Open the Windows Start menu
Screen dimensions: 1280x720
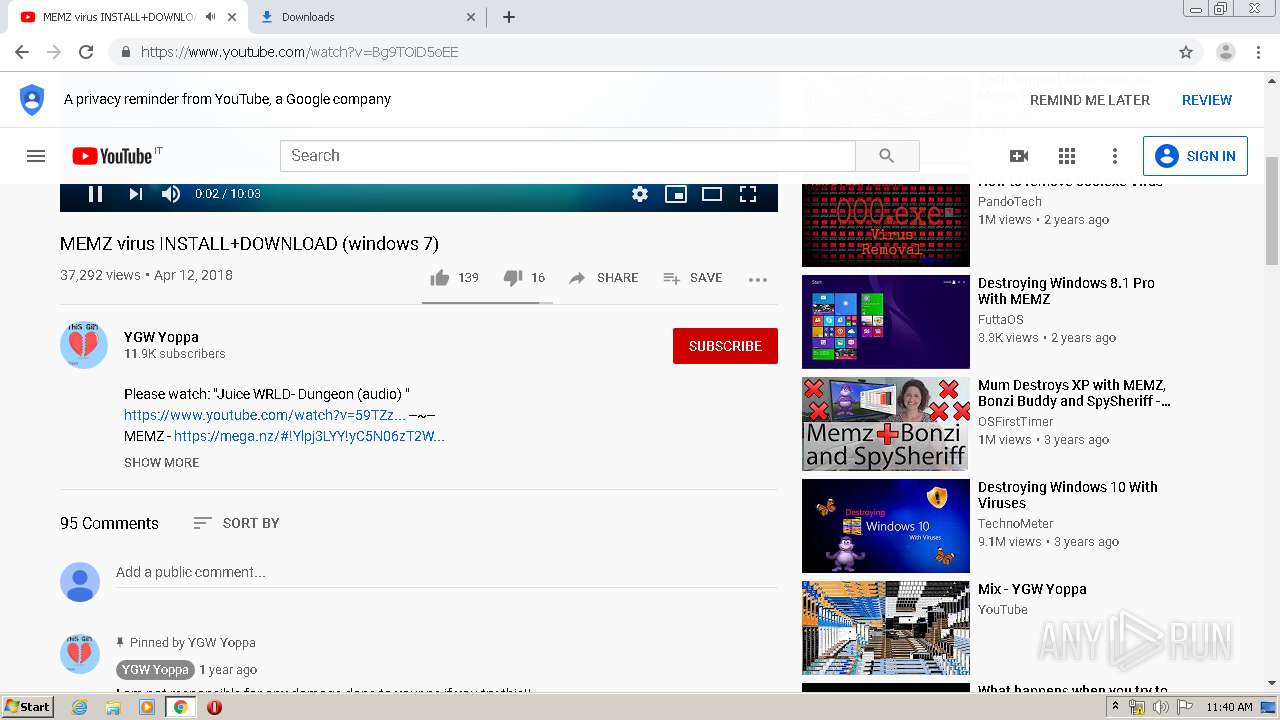(x=27, y=707)
